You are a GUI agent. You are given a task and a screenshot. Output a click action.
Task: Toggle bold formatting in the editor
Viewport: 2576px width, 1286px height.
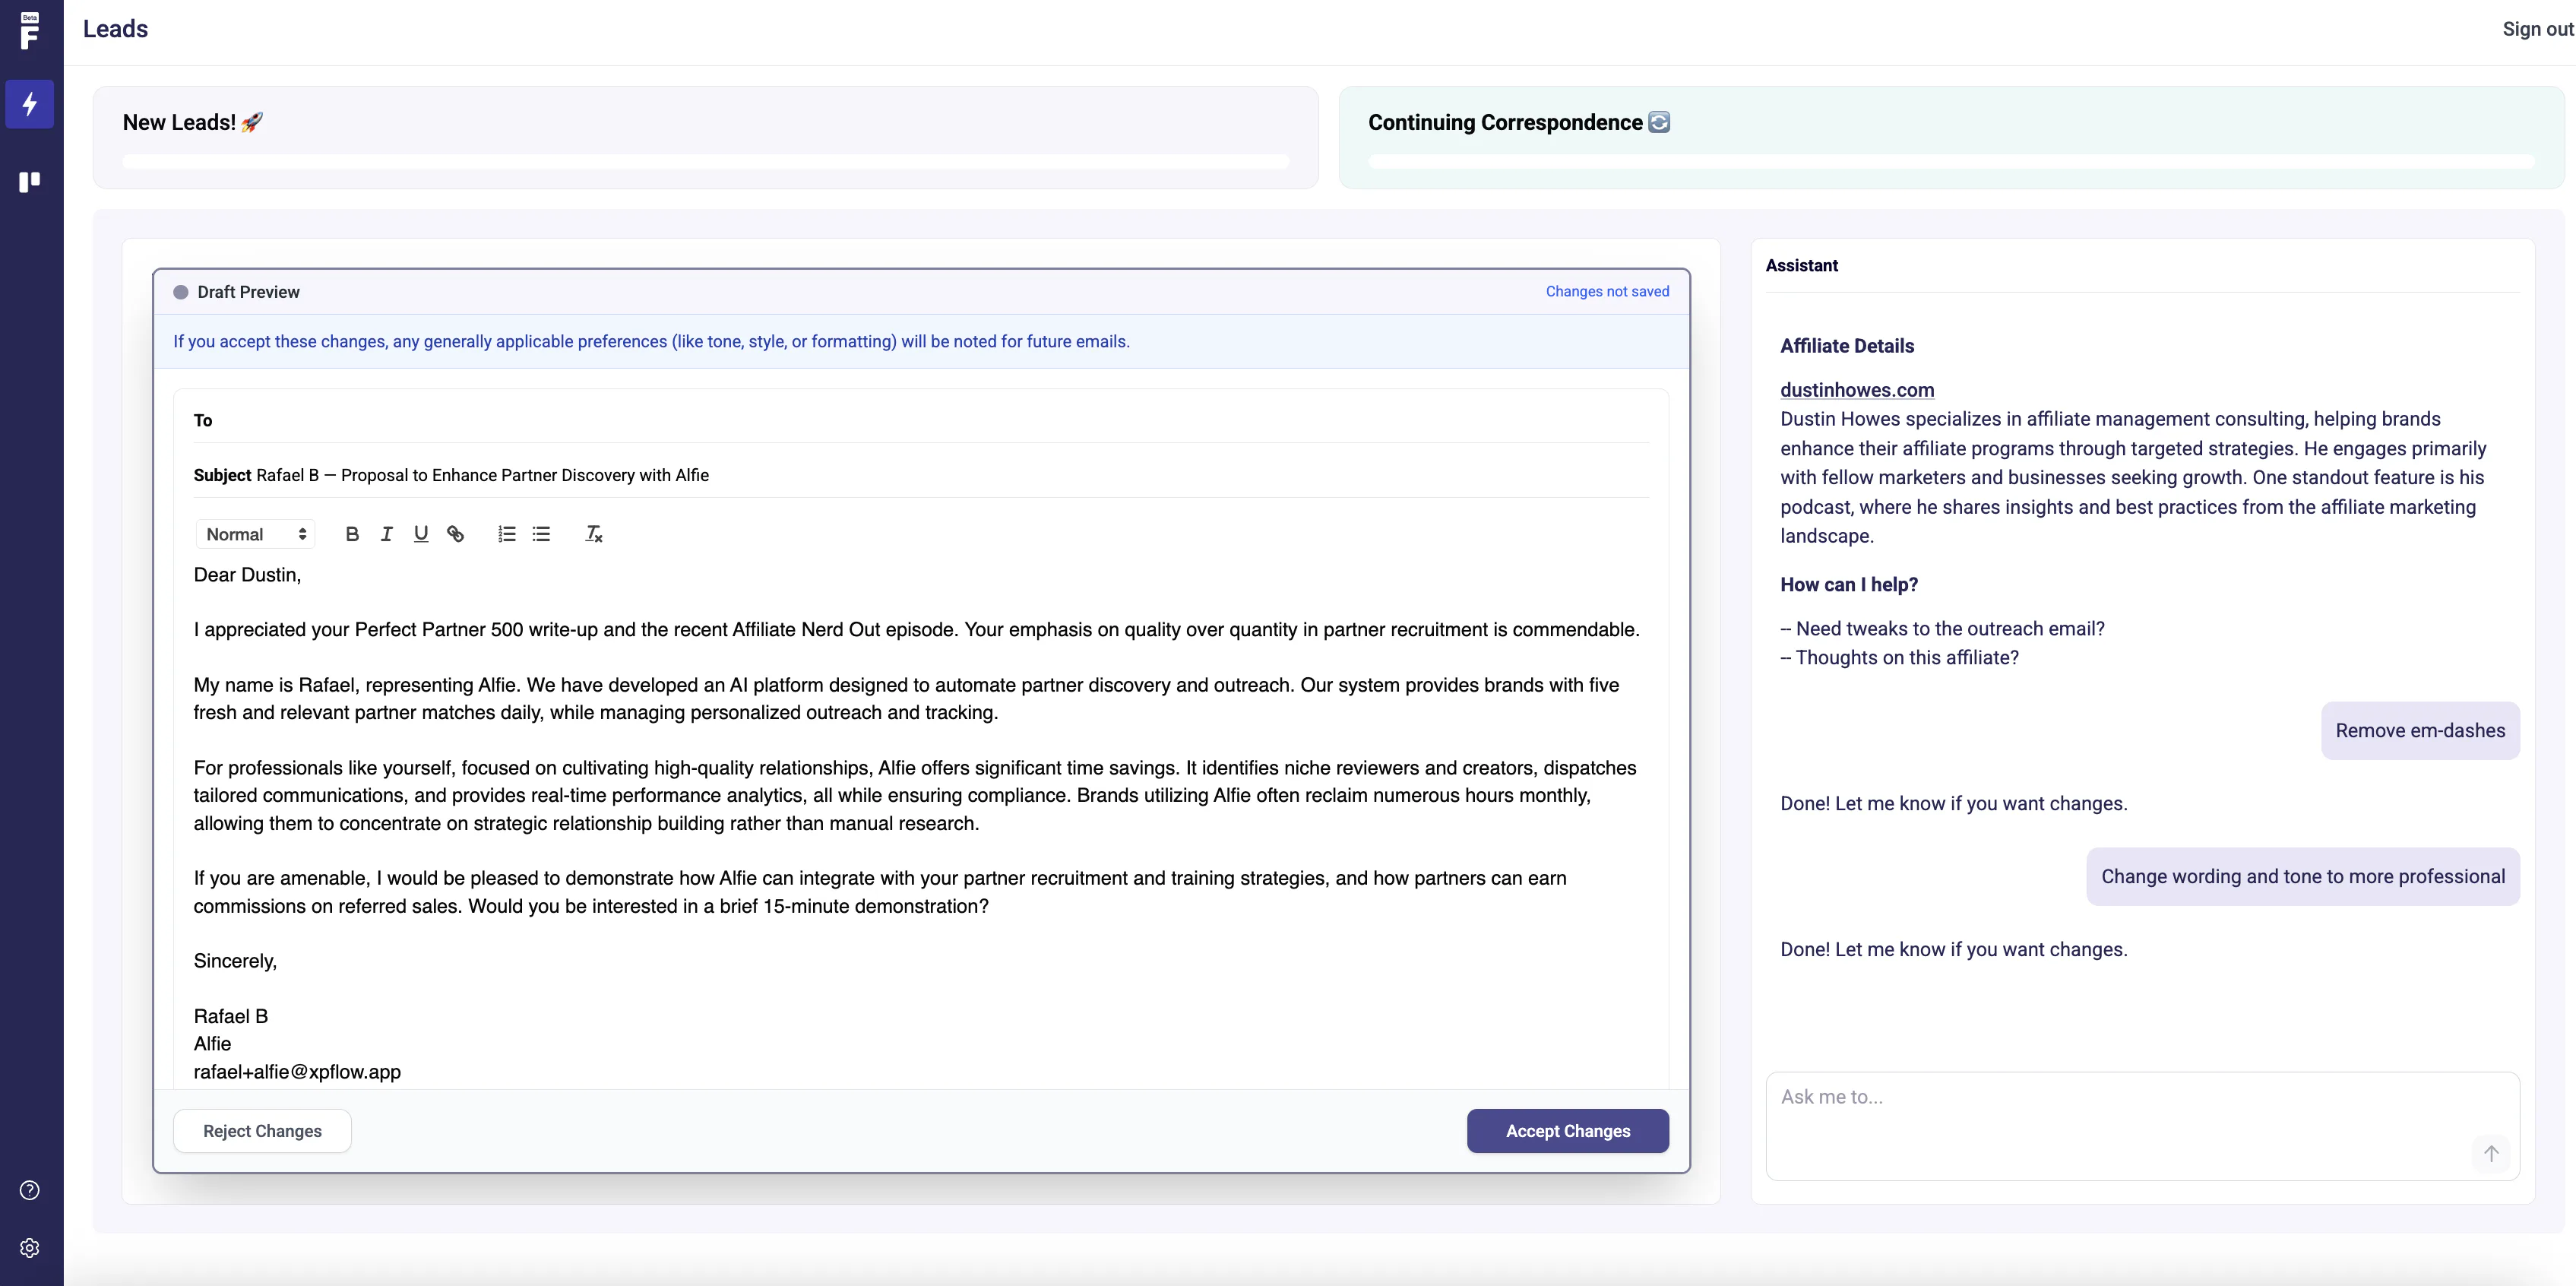(x=352, y=534)
